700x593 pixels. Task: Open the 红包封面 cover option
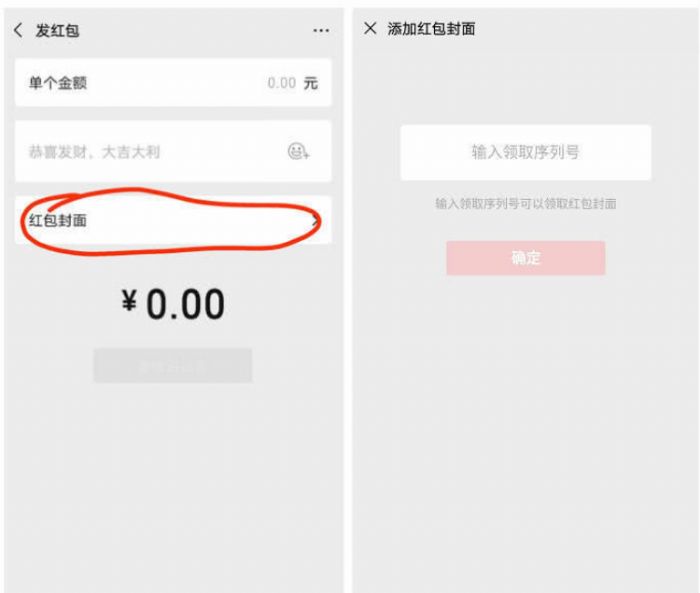coord(173,220)
